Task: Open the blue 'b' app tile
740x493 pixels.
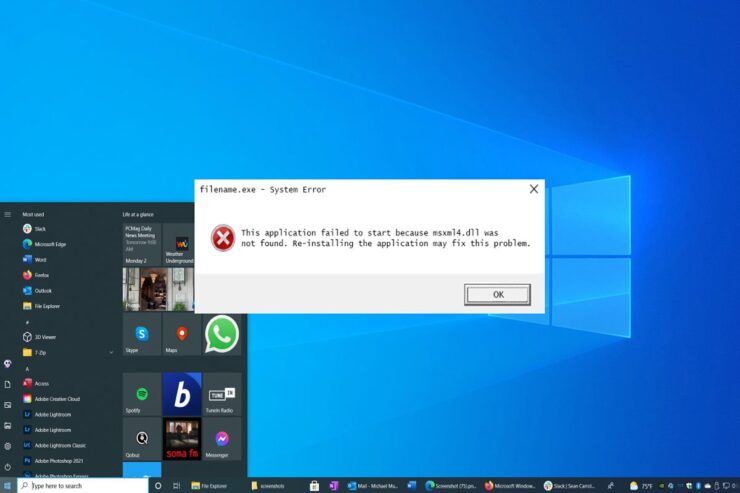Action: [182, 394]
